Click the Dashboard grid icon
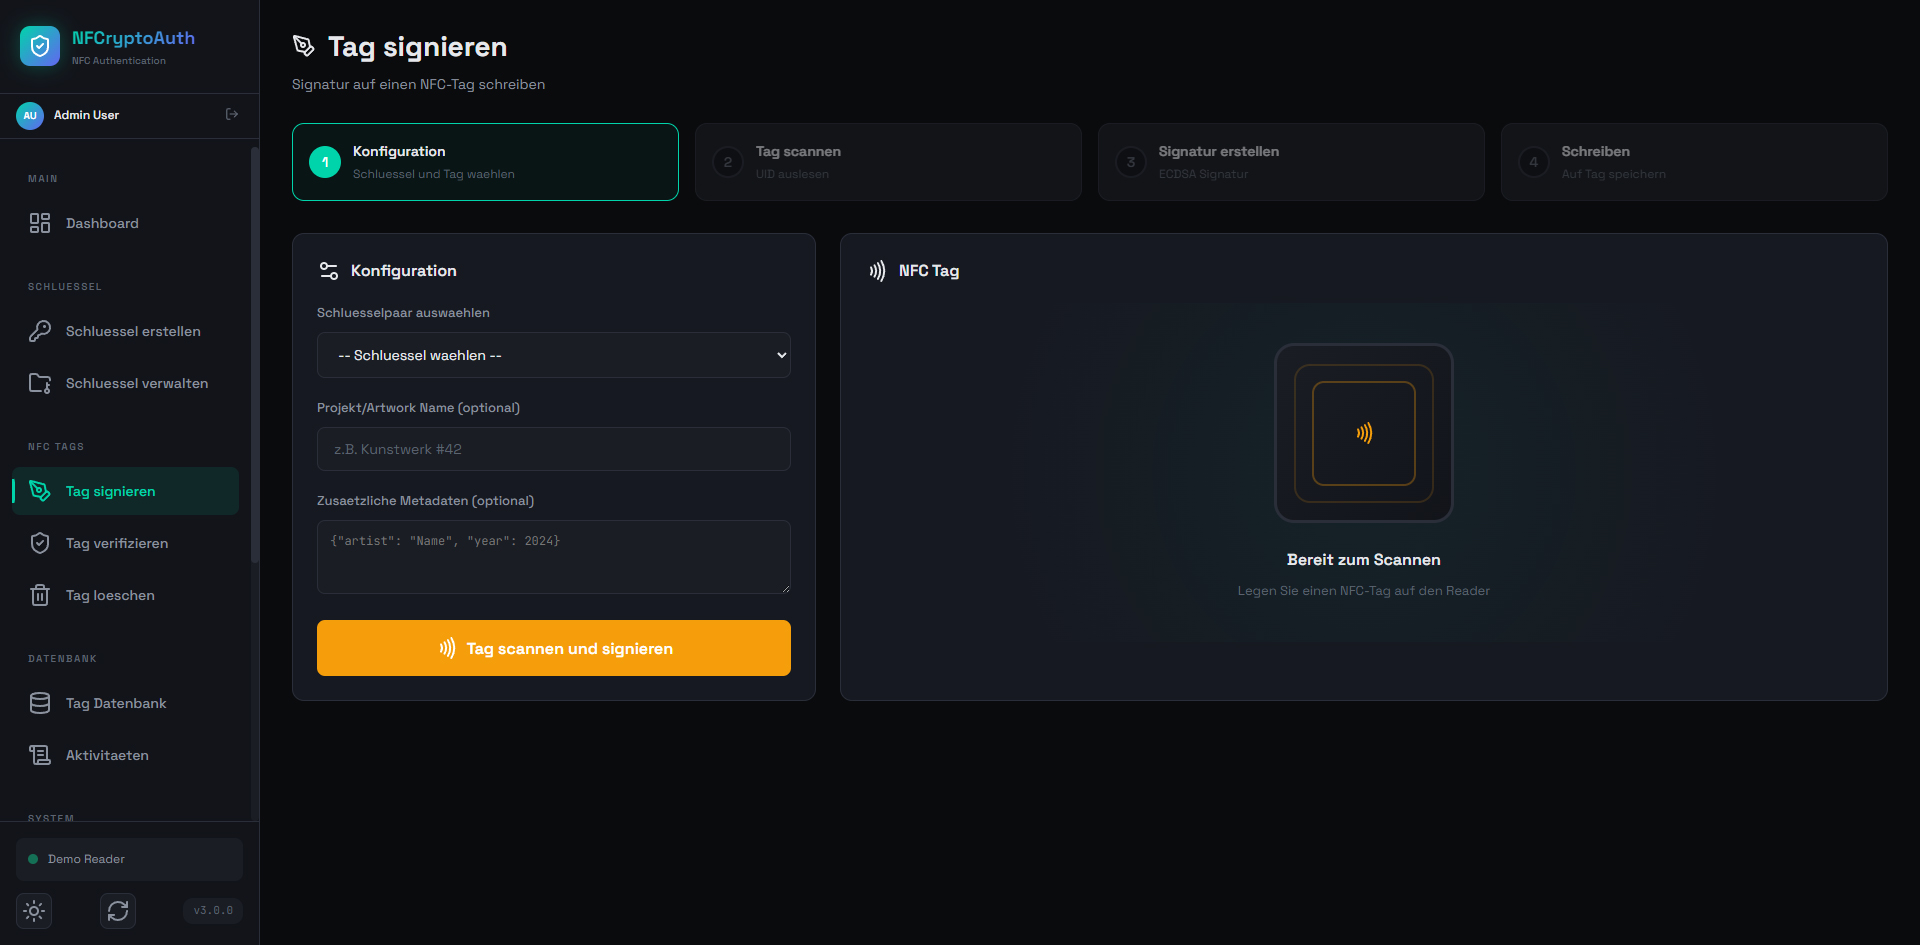 click(x=40, y=223)
